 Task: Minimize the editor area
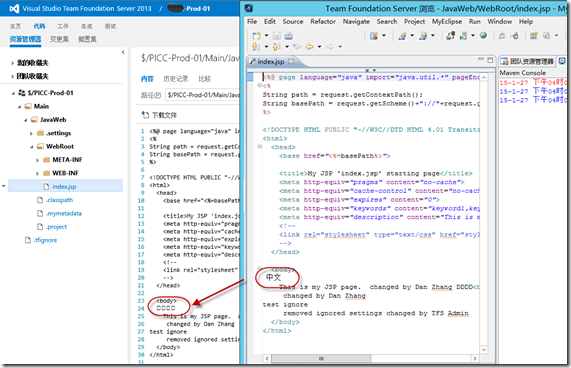[481, 59]
